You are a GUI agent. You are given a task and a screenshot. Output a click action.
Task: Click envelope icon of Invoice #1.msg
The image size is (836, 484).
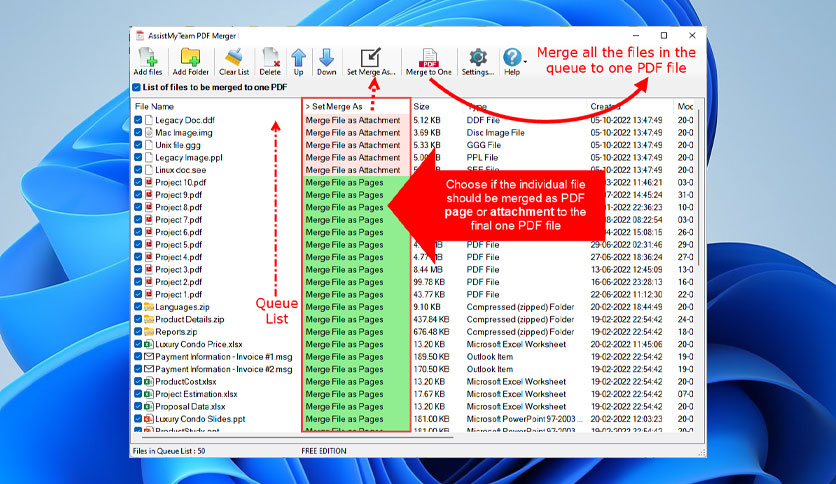point(149,356)
